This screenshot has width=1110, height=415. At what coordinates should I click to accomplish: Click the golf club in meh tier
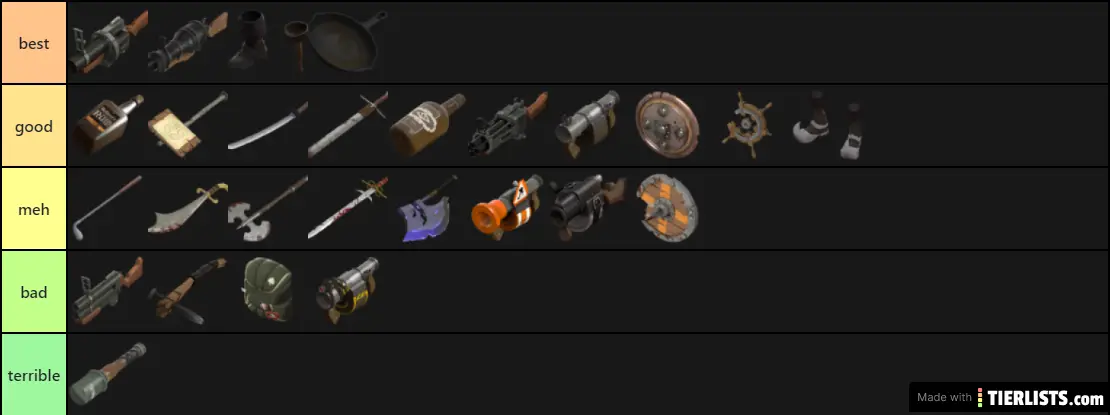tap(107, 208)
